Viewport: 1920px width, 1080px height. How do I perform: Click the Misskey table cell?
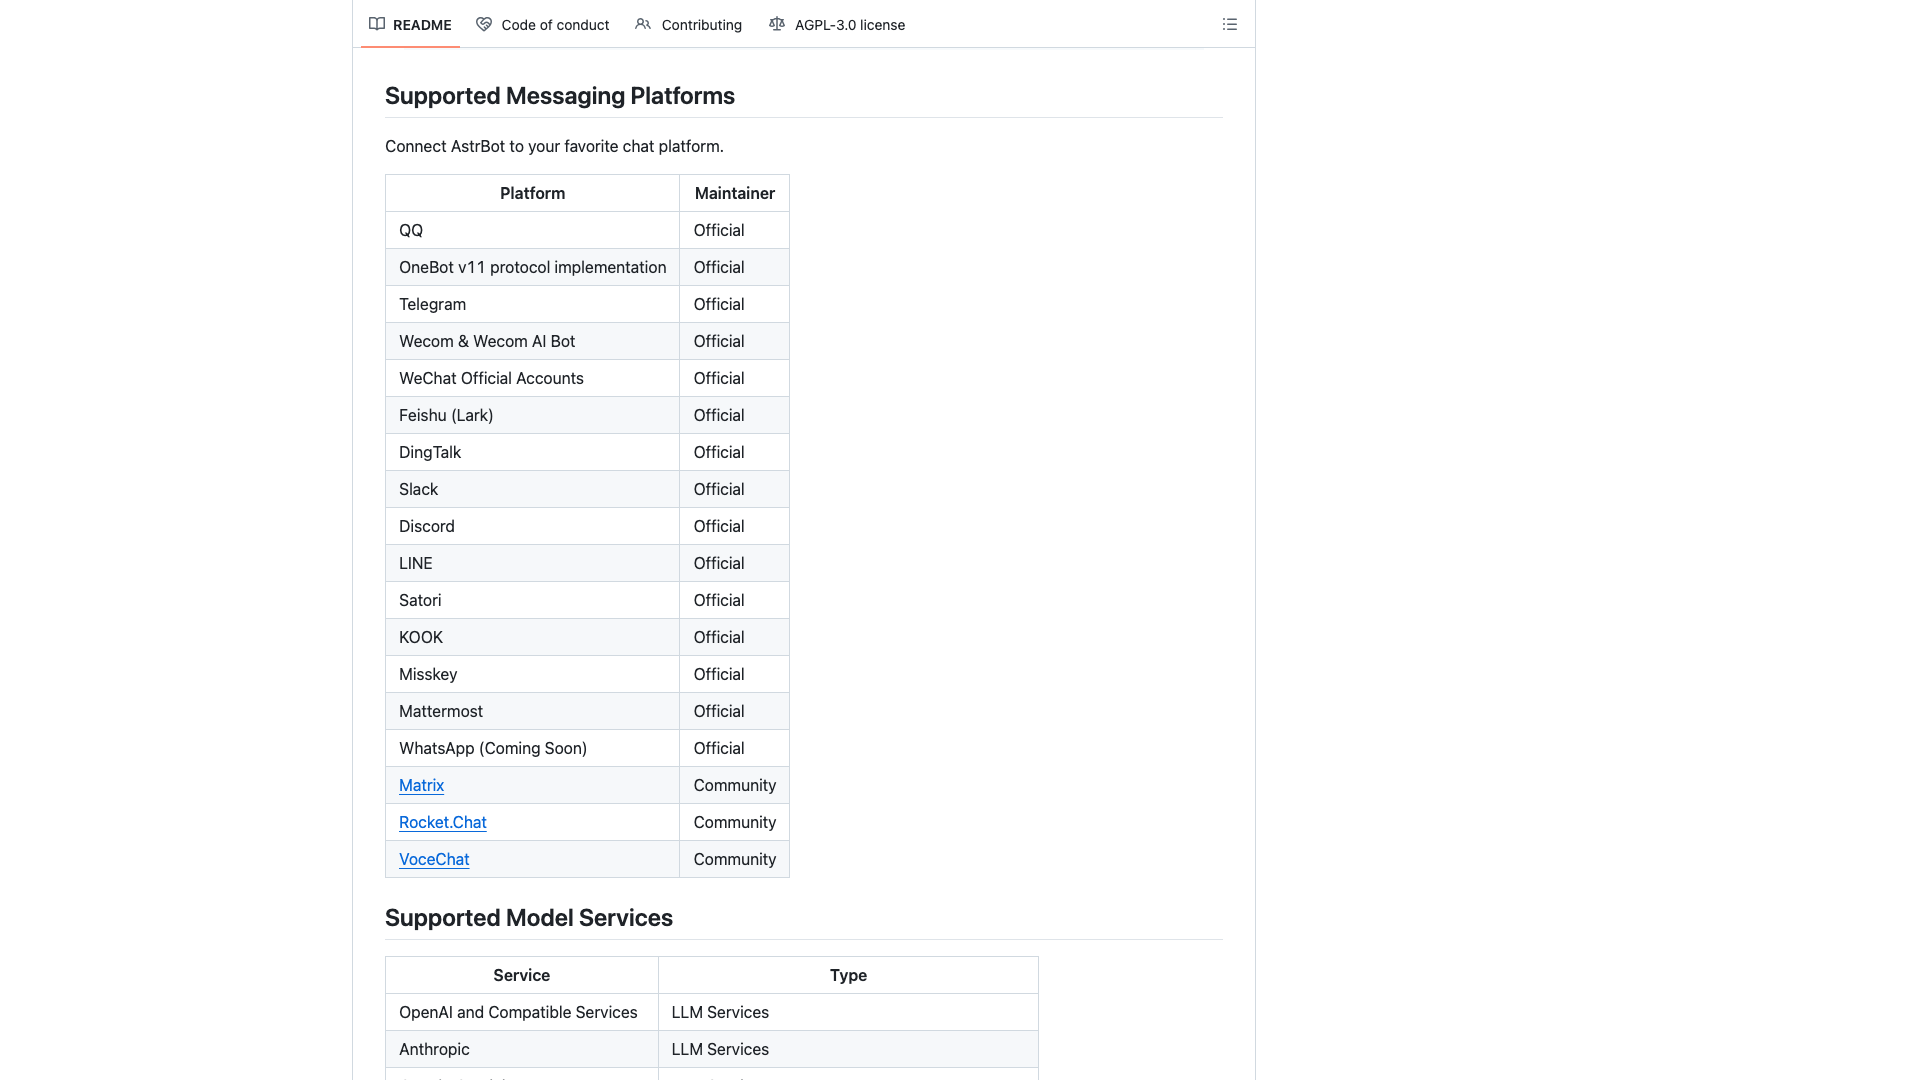coord(532,674)
